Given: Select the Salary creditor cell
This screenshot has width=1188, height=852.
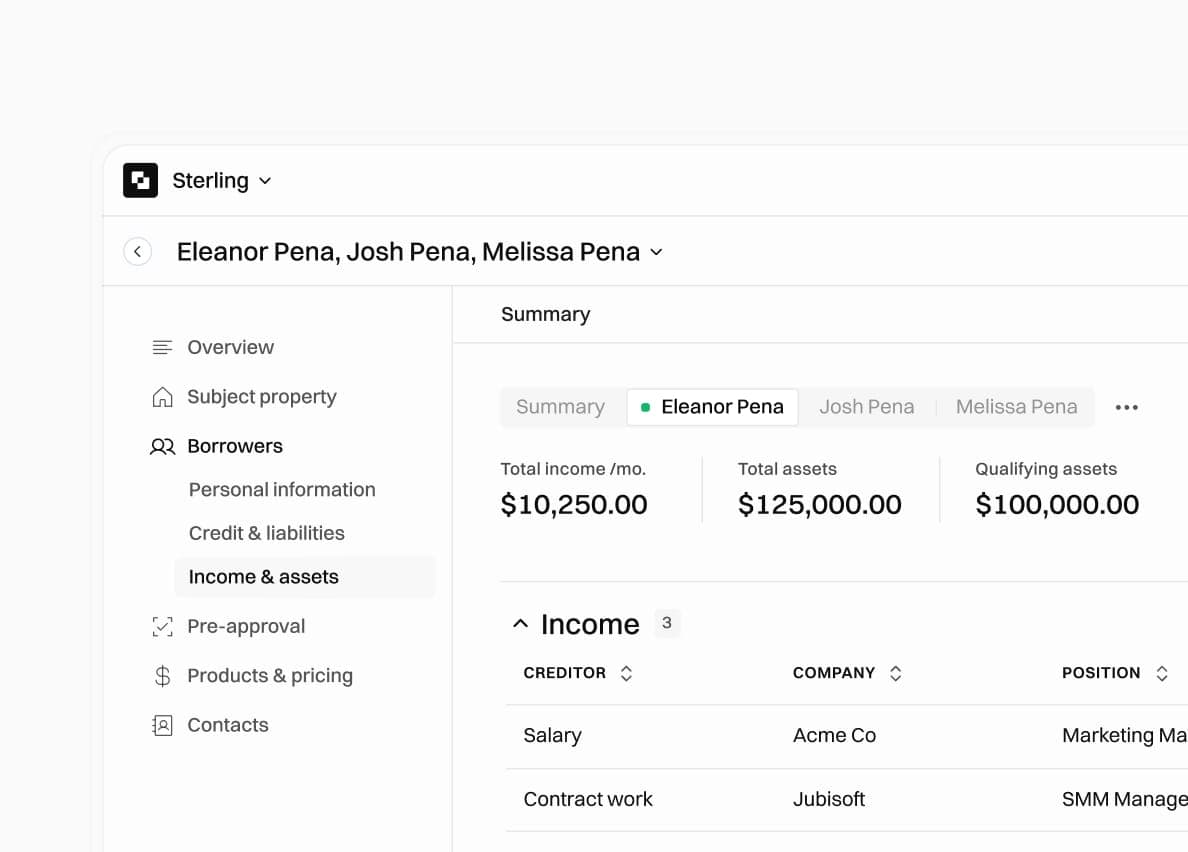Looking at the screenshot, I should point(552,735).
